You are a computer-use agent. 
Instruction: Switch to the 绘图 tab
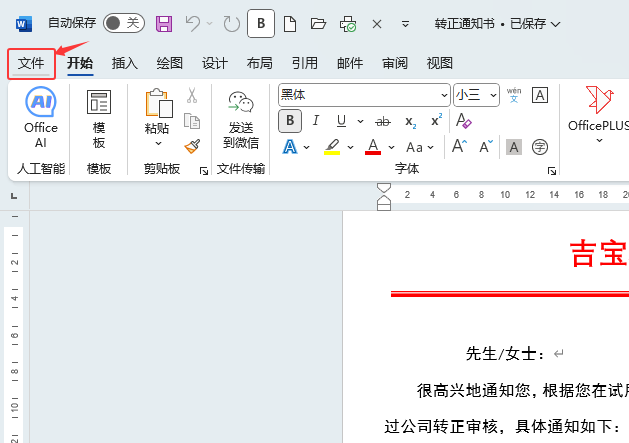[170, 63]
